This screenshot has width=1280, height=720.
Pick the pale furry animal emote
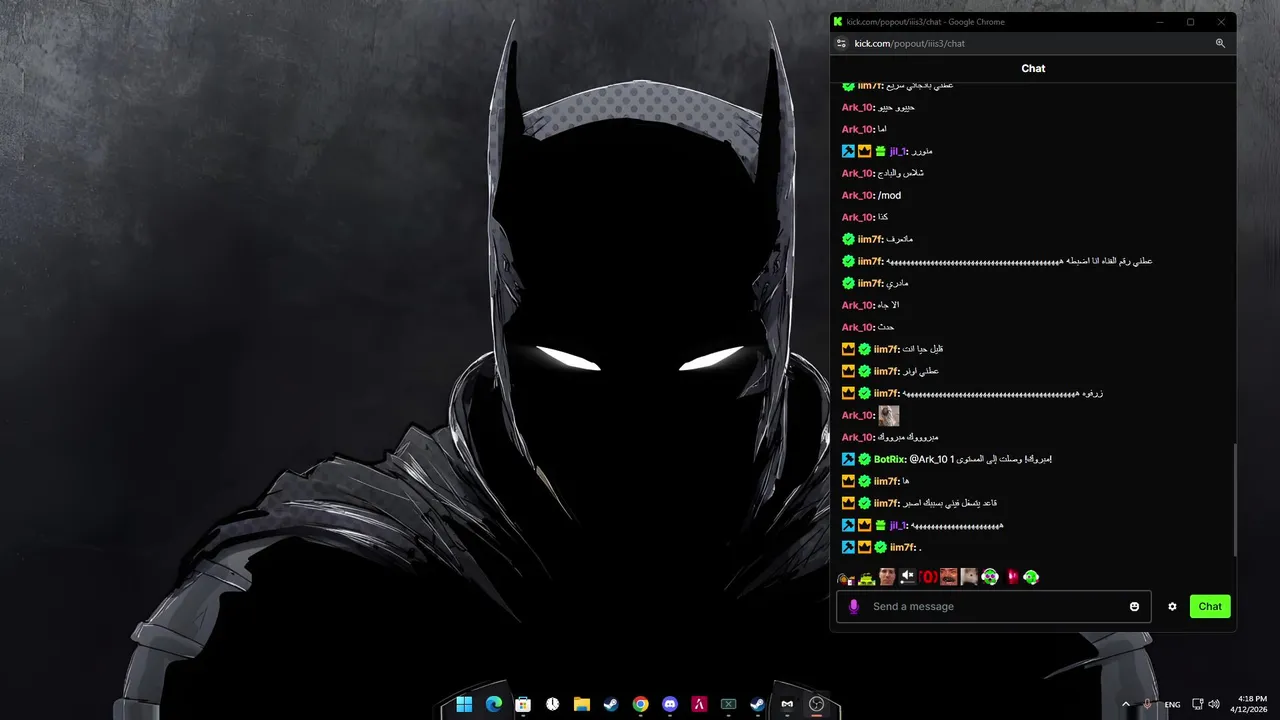pos(969,577)
